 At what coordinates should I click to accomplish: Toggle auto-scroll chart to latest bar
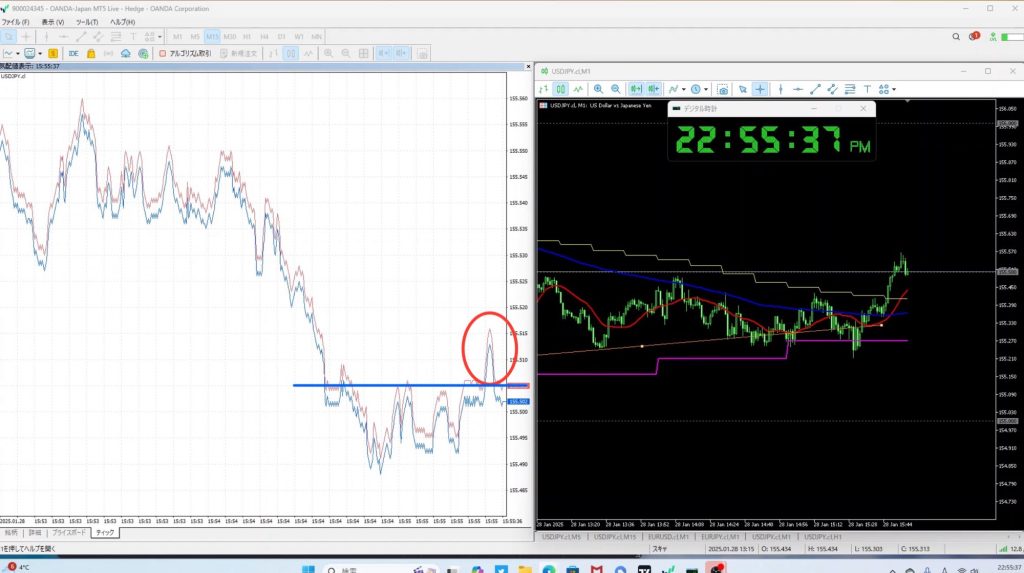tap(636, 89)
